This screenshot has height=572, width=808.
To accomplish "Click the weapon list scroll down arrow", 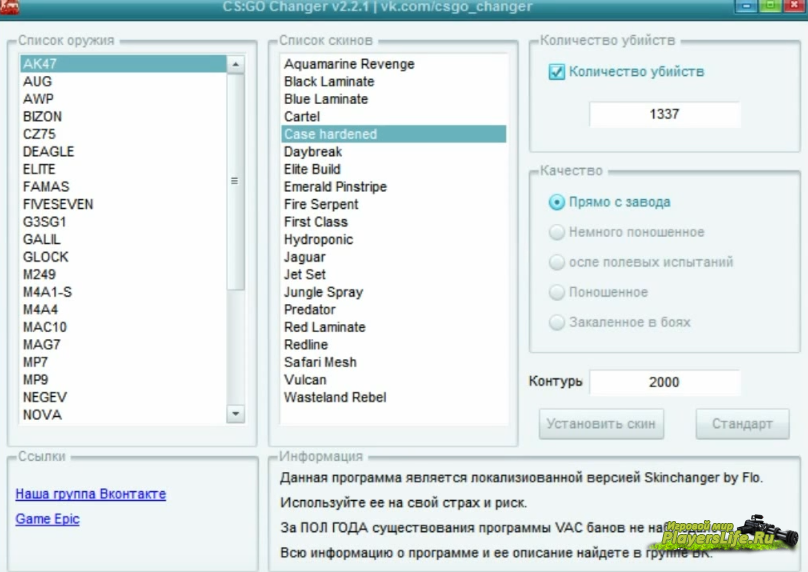I will 235,414.
